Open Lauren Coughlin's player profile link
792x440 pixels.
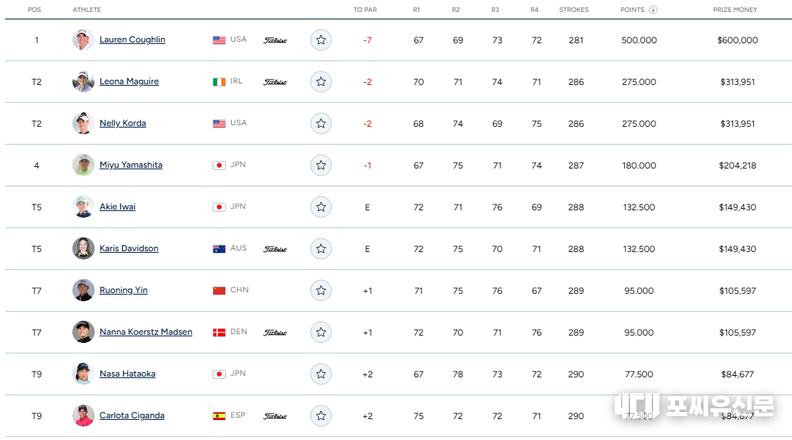click(x=132, y=40)
